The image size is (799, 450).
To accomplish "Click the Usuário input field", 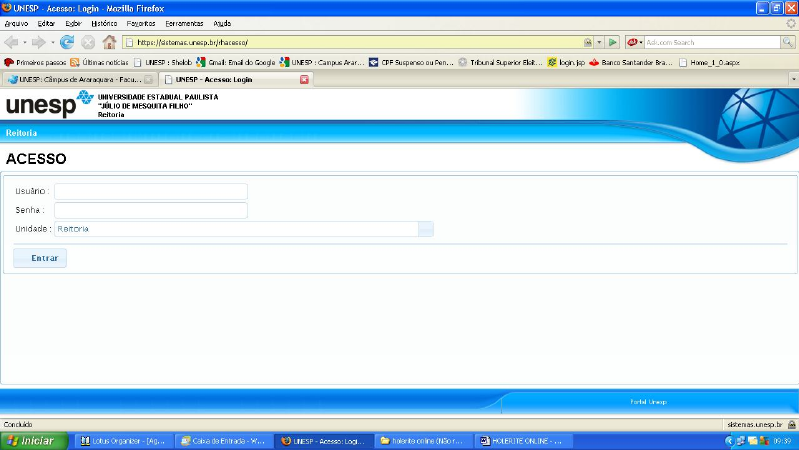I will point(150,192).
